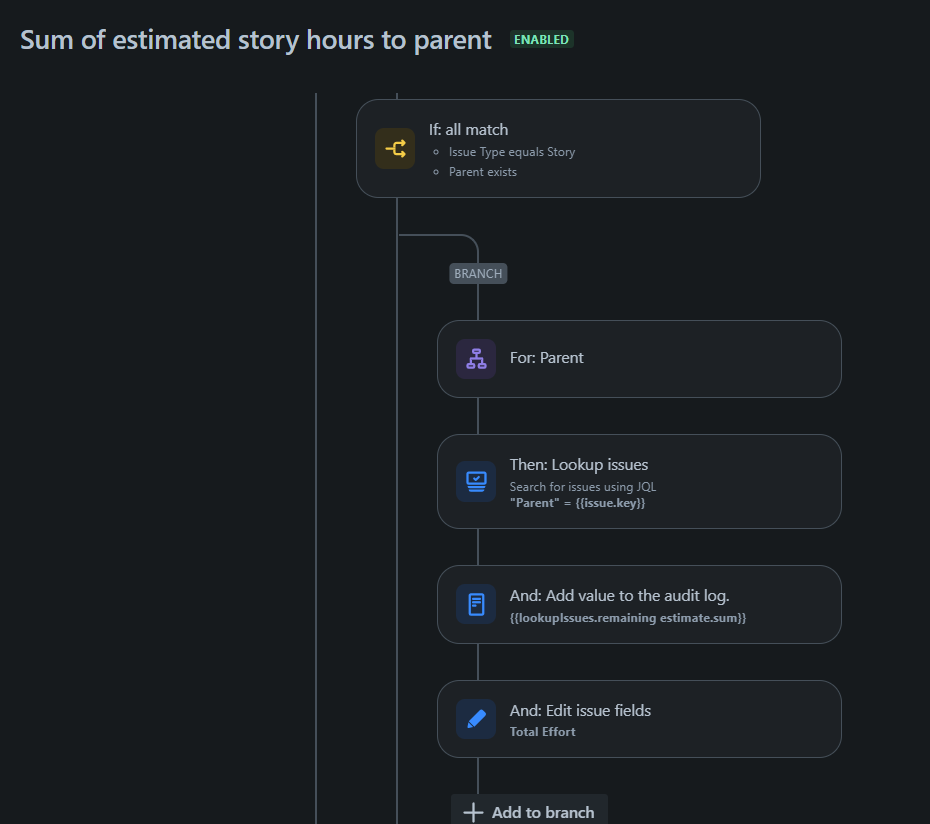This screenshot has width=930, height=824.
Task: Click the purple For Parent hierarchy icon
Action: pos(476,358)
